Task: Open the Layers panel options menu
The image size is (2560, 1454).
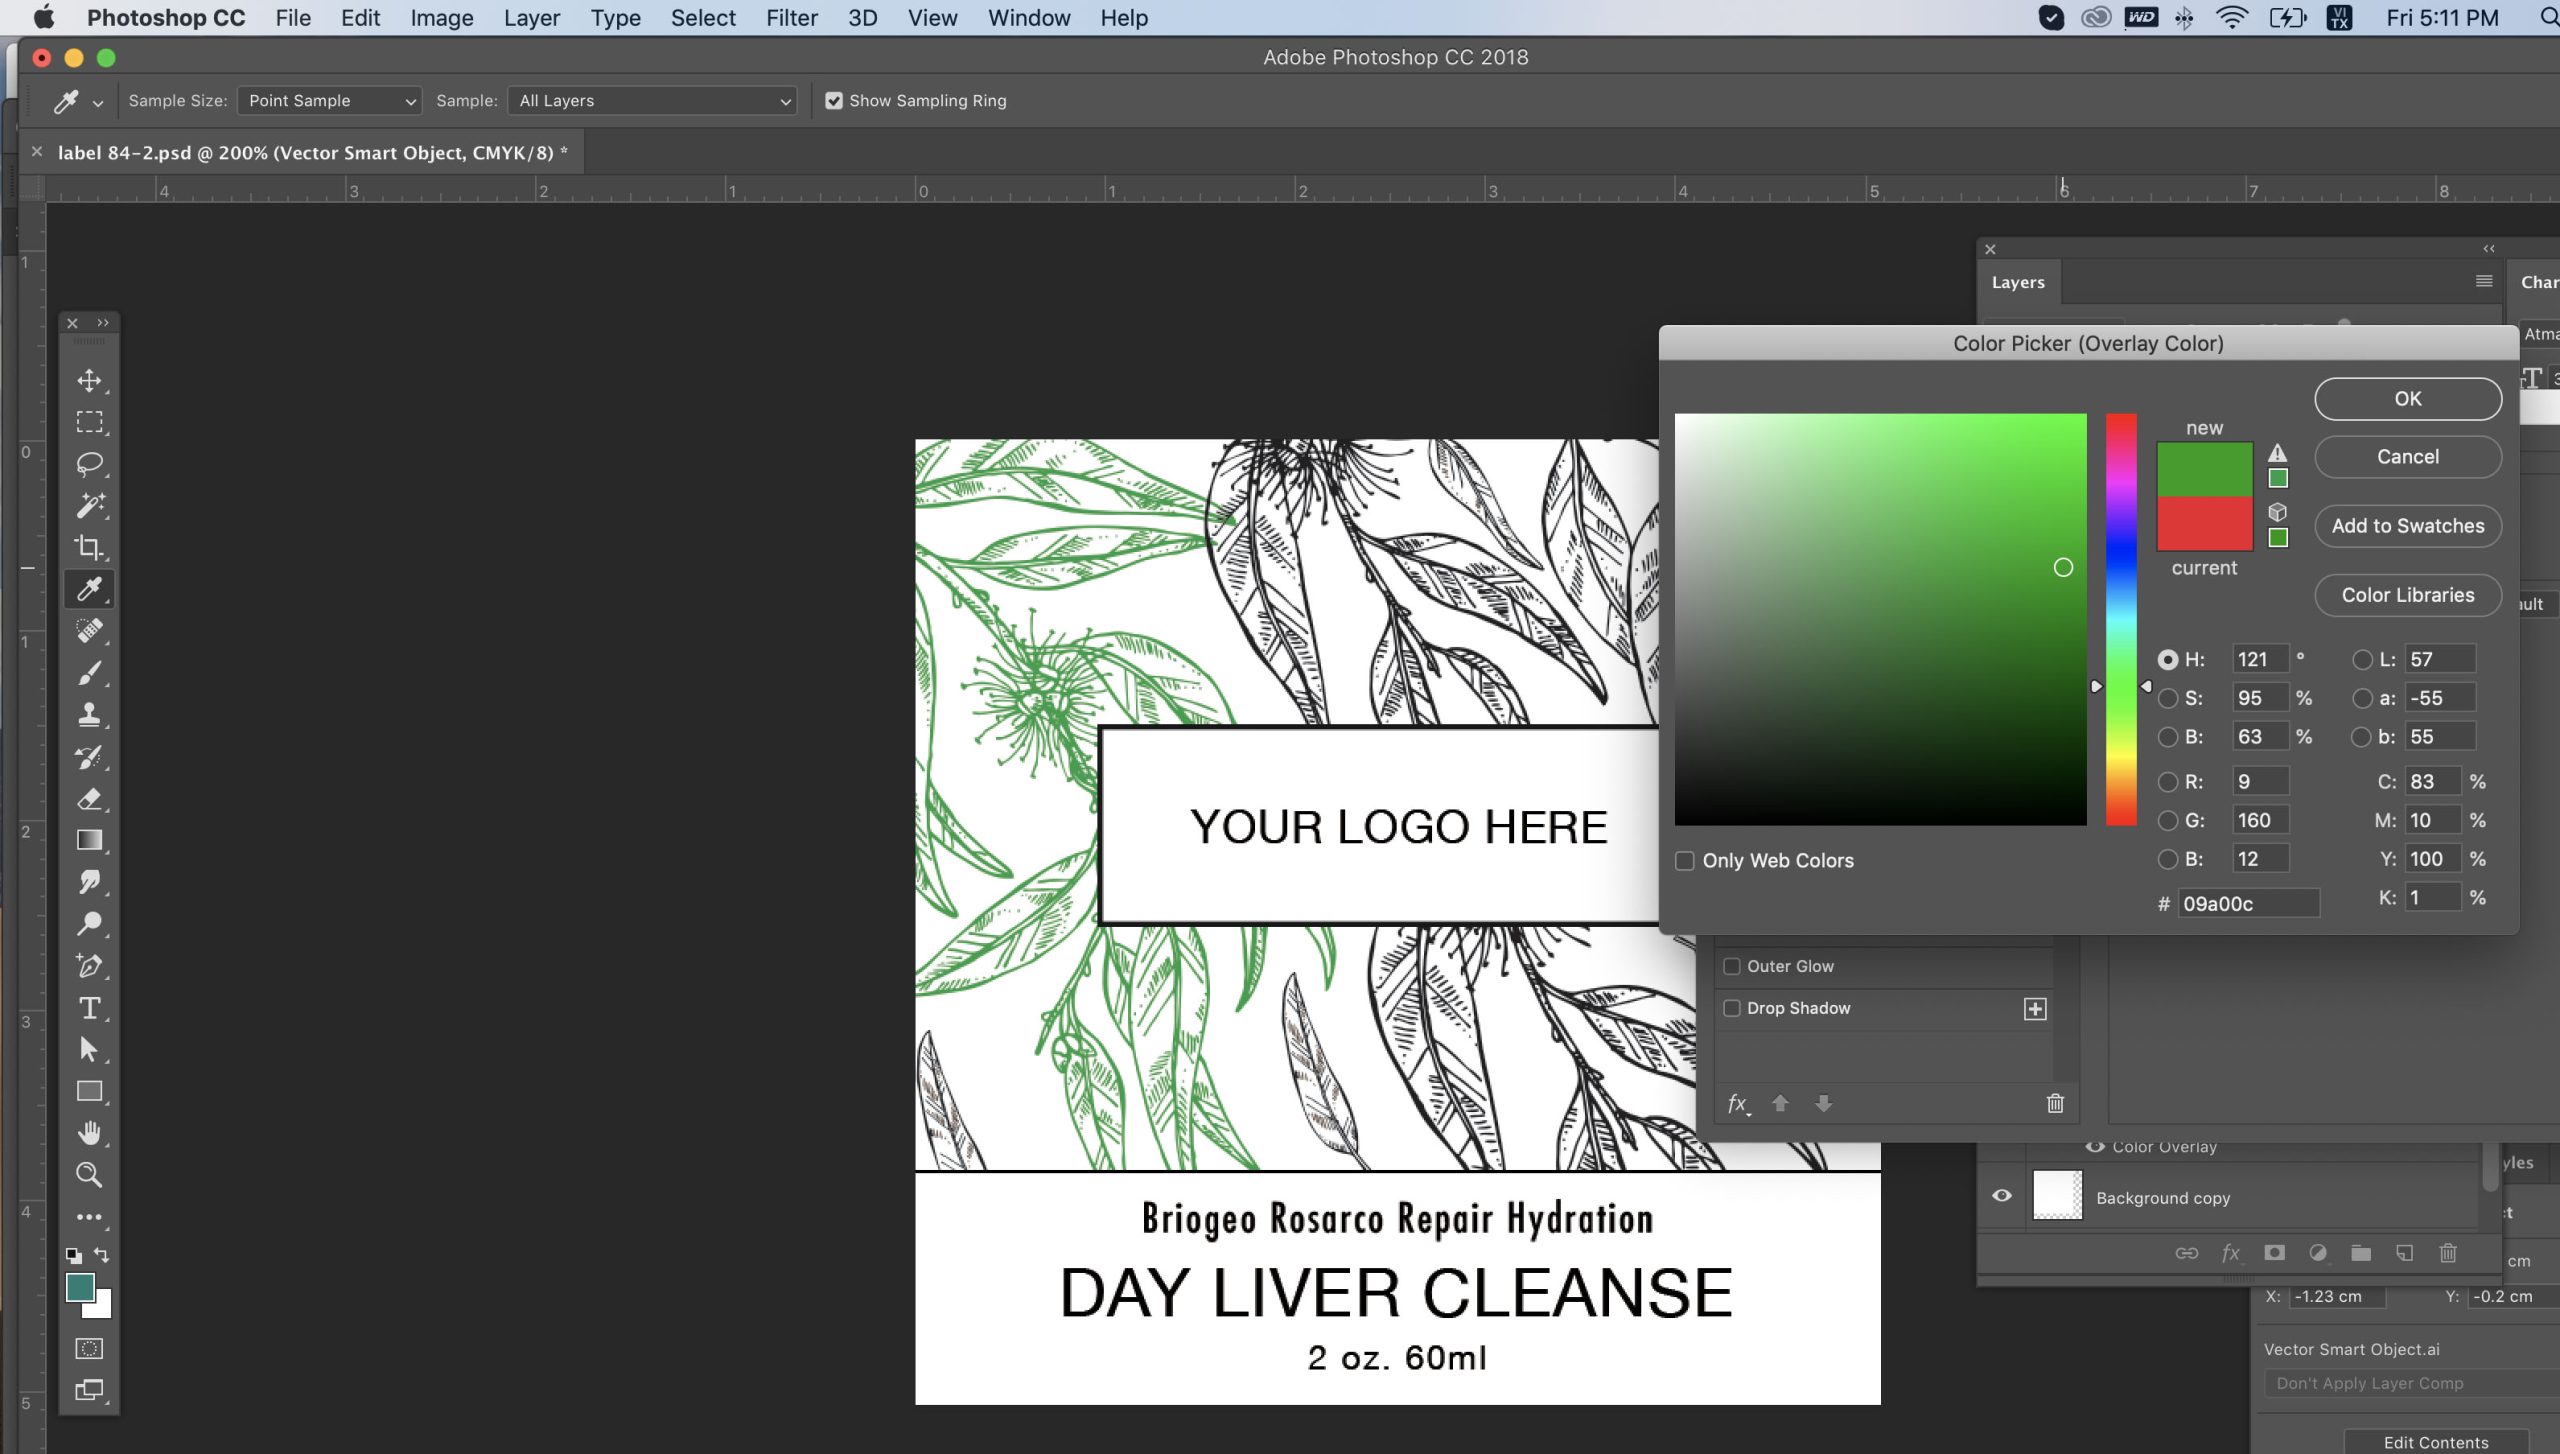Action: 2484,282
